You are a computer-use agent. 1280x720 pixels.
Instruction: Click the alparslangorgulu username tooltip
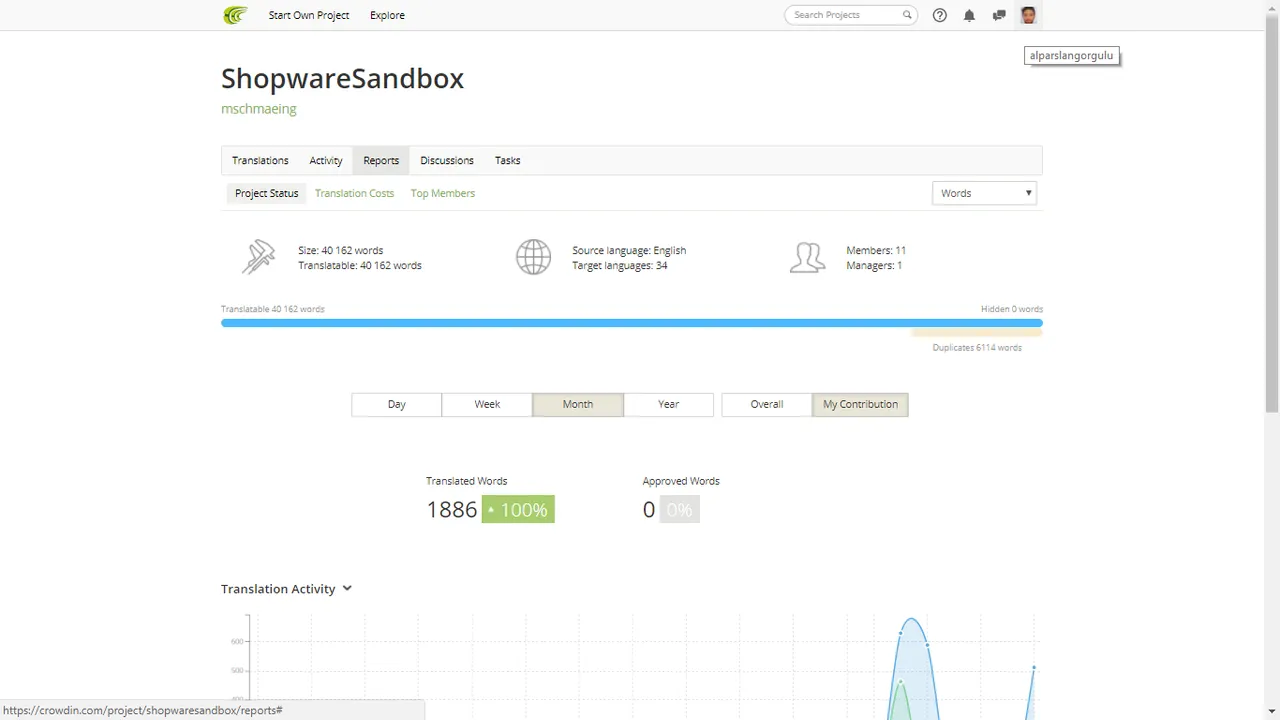(x=1071, y=56)
